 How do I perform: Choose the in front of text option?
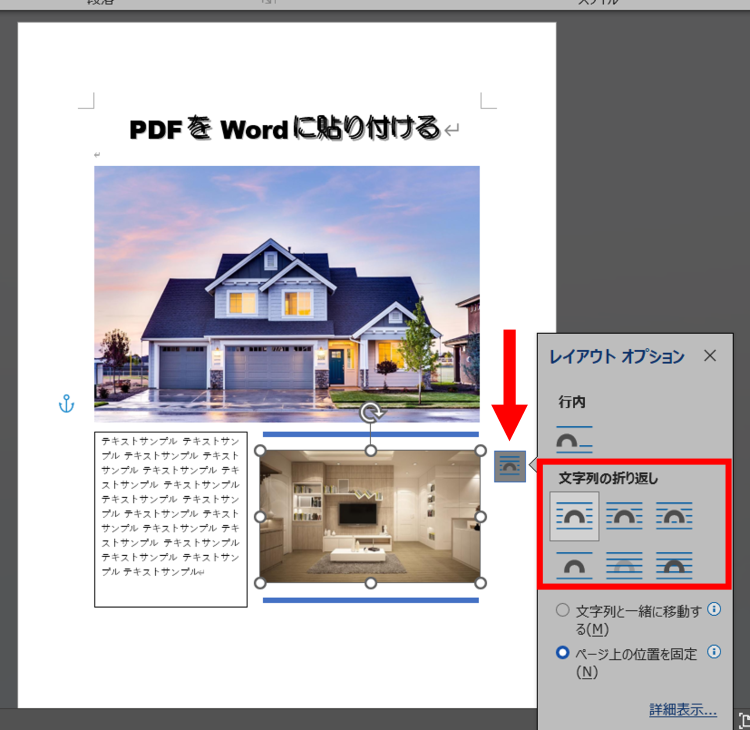(674, 566)
